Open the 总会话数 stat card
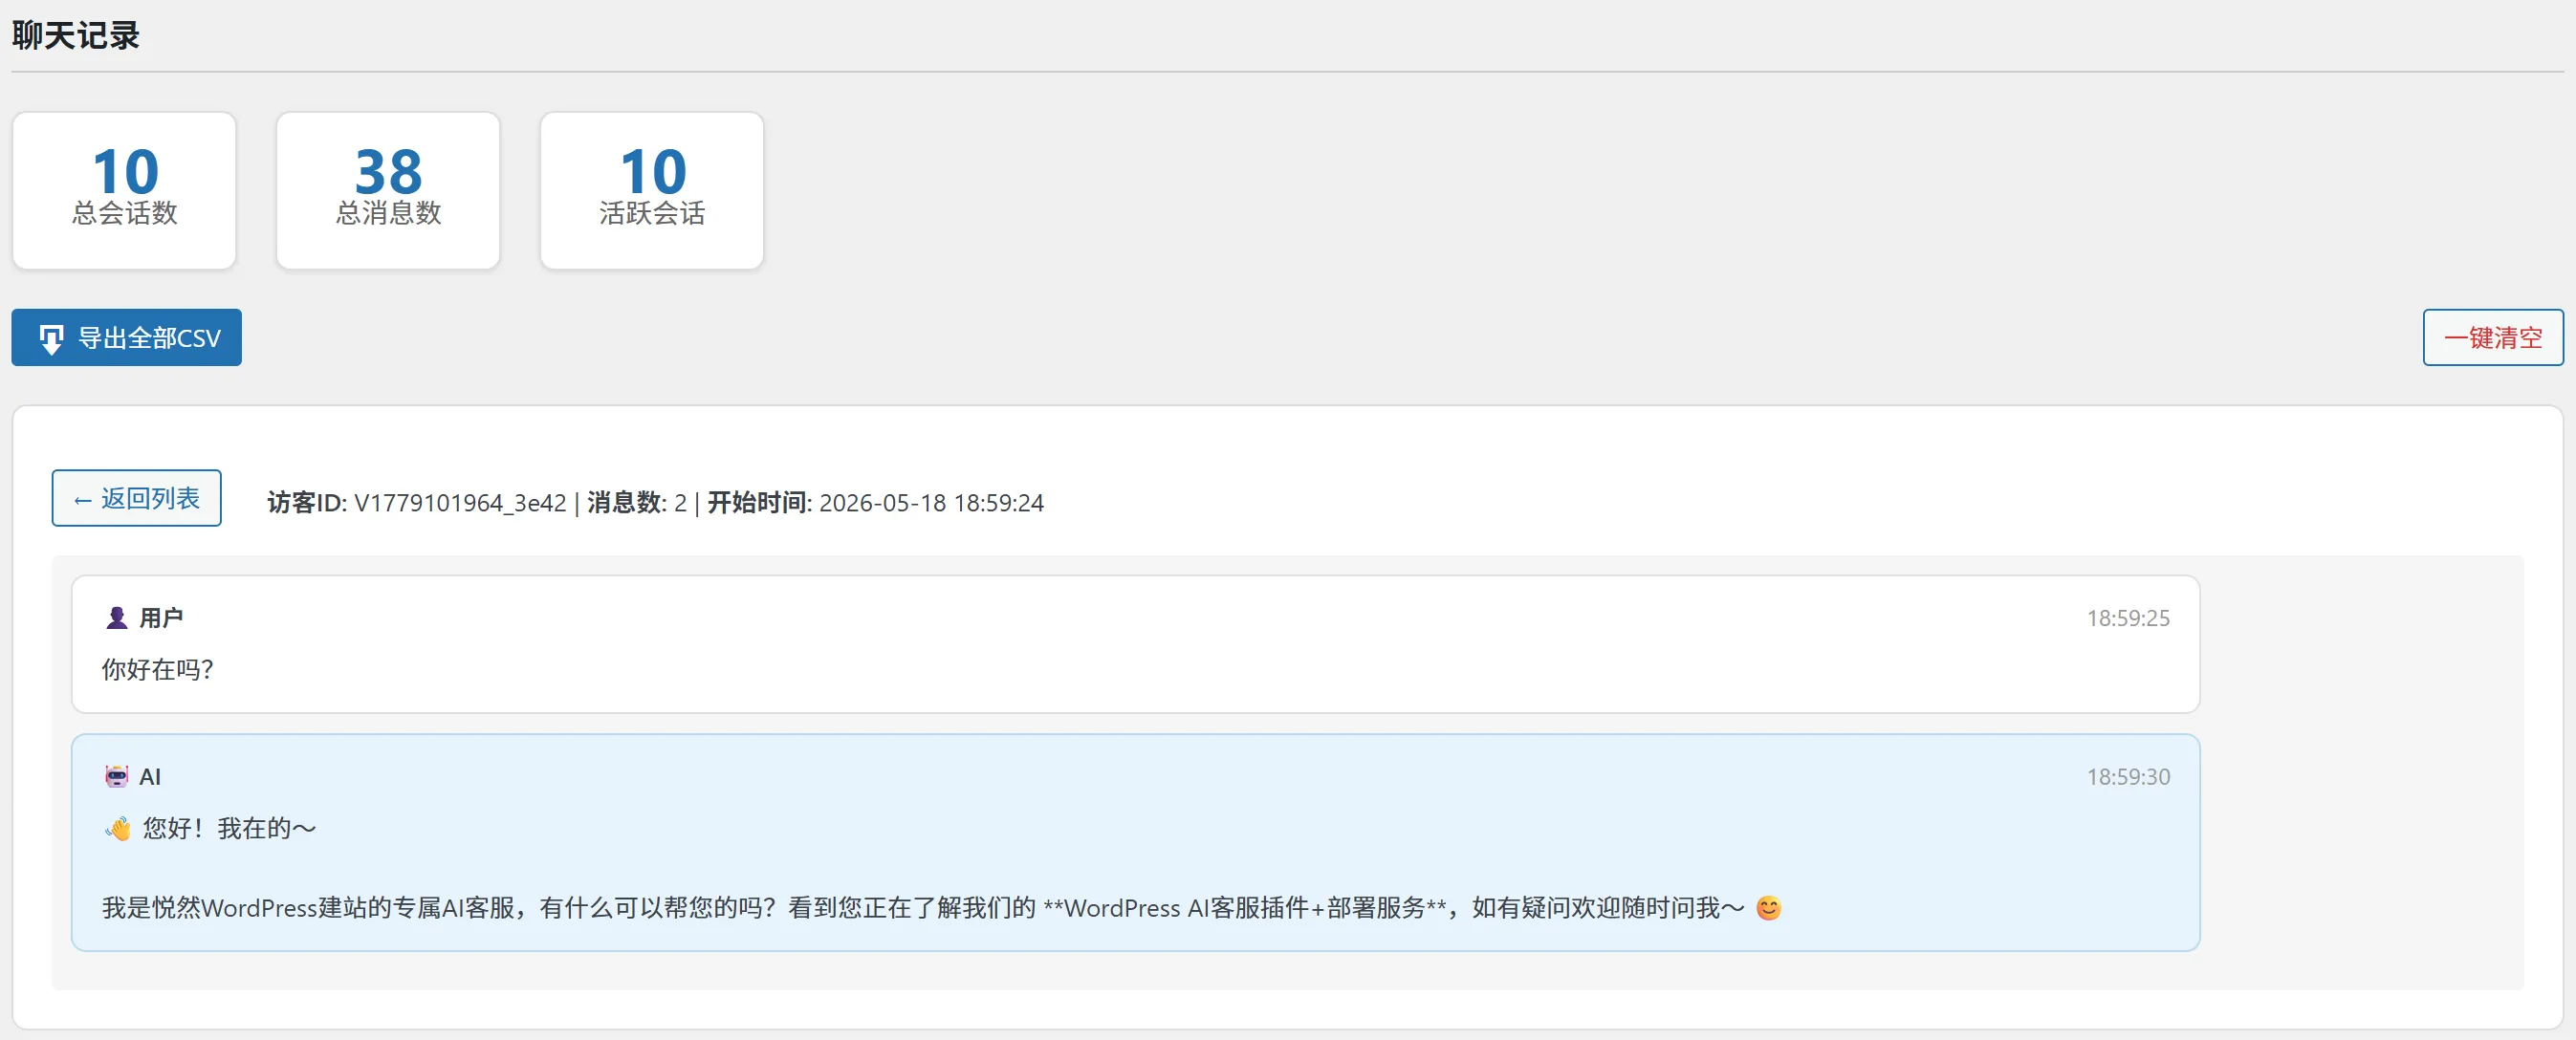 tap(124, 190)
